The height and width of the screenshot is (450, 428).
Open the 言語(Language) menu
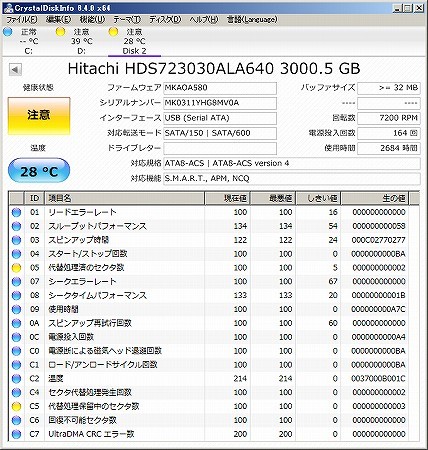[252, 20]
